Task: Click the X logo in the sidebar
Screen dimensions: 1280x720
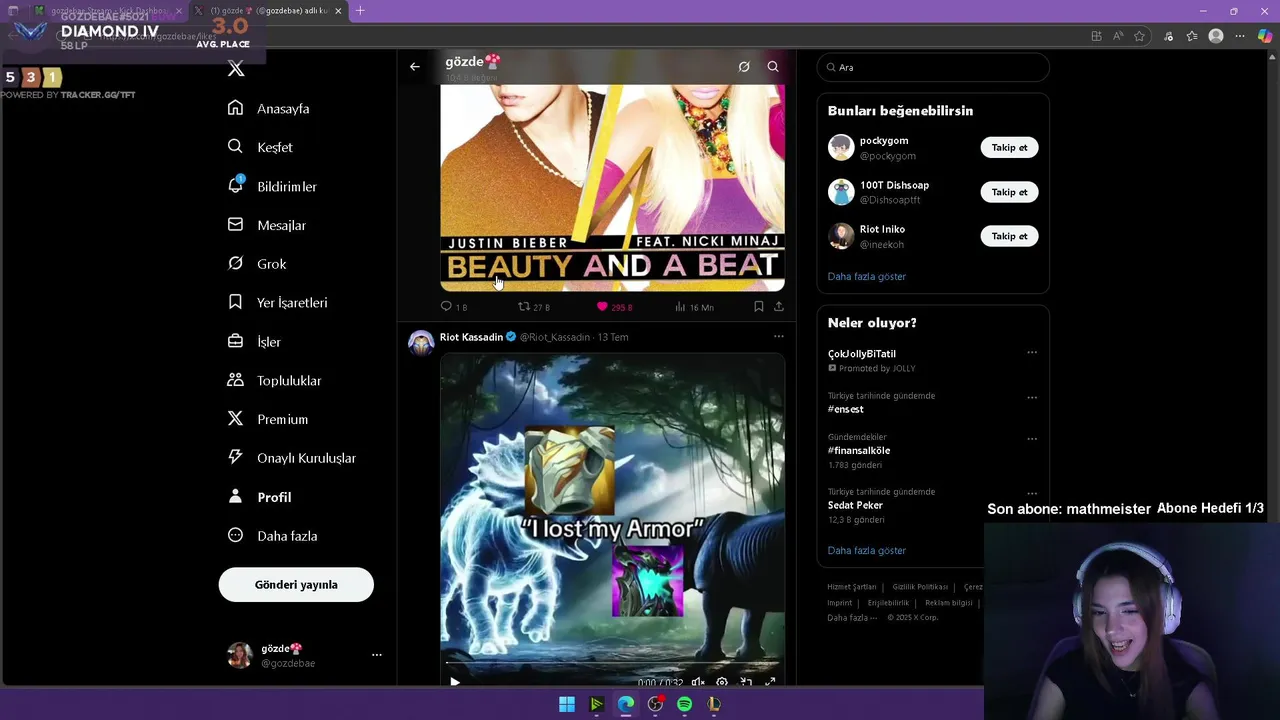Action: point(236,68)
